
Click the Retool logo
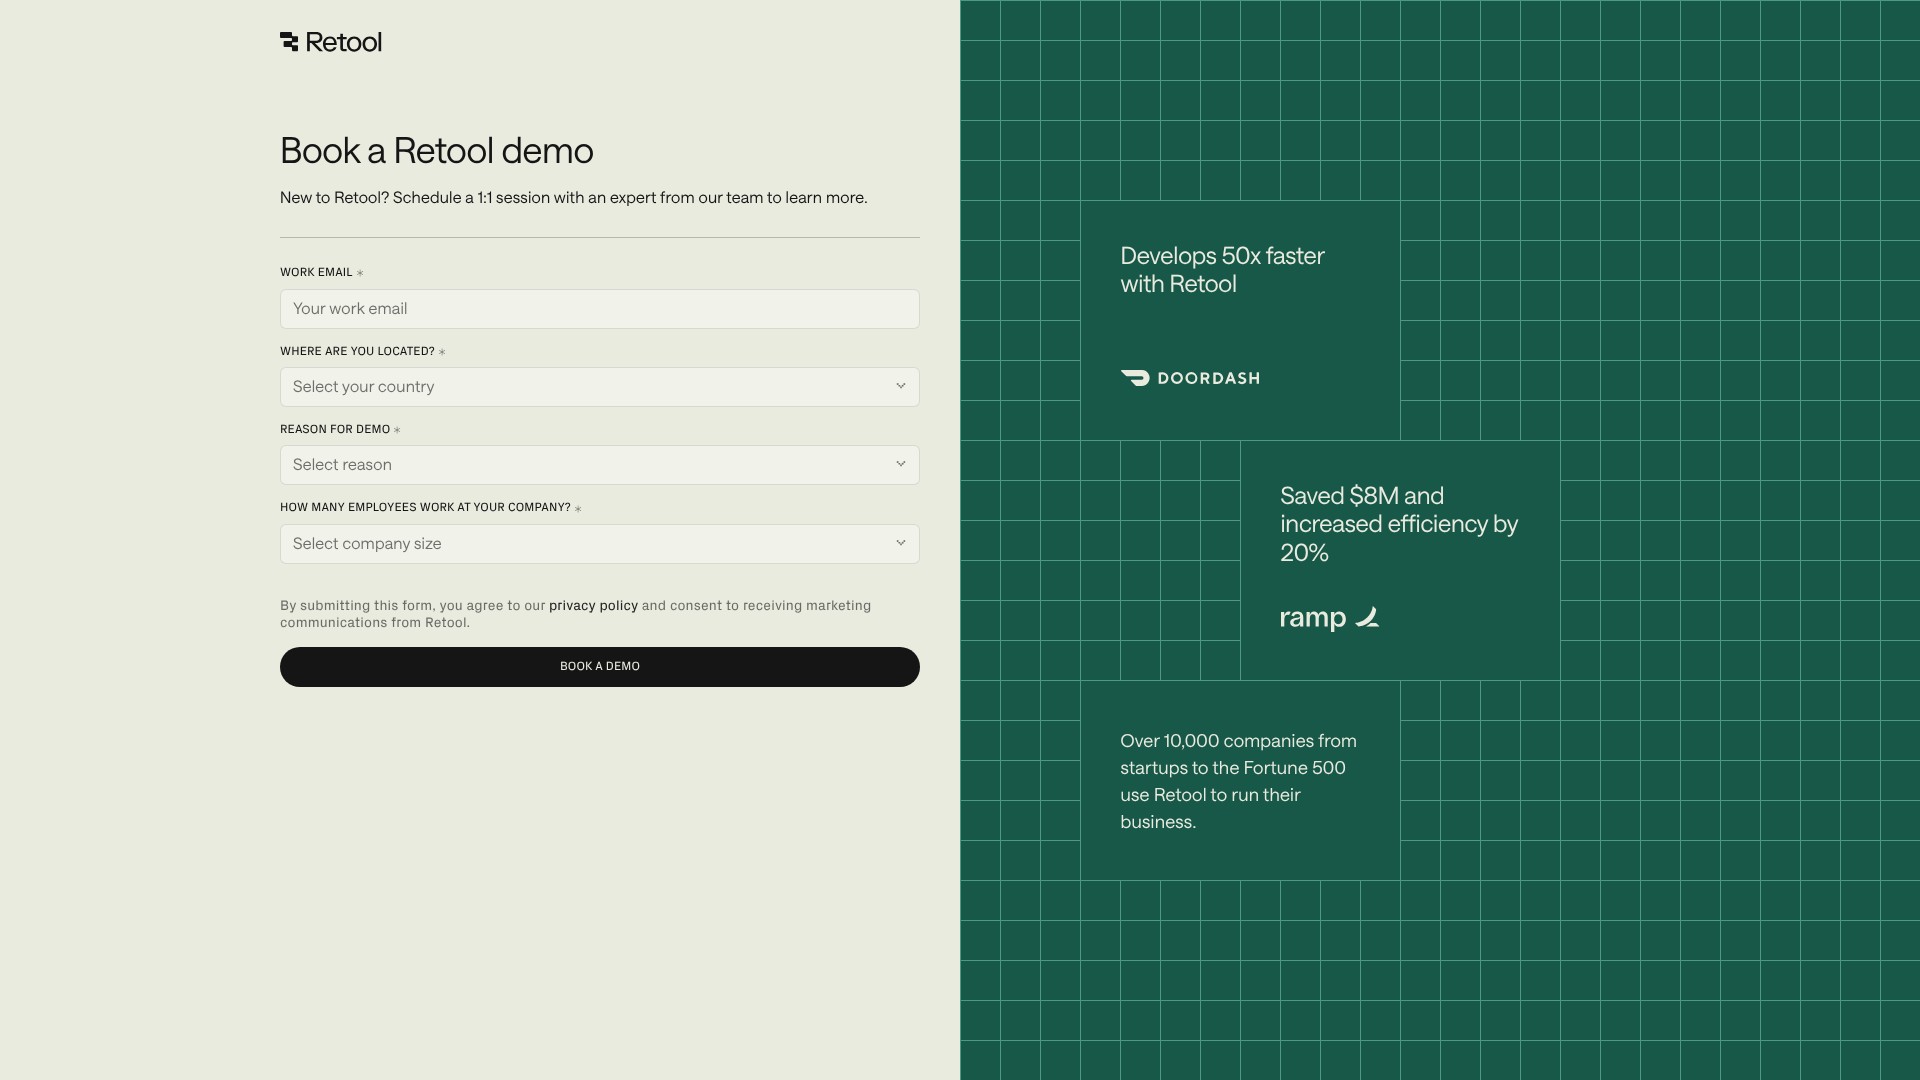pyautogui.click(x=331, y=42)
